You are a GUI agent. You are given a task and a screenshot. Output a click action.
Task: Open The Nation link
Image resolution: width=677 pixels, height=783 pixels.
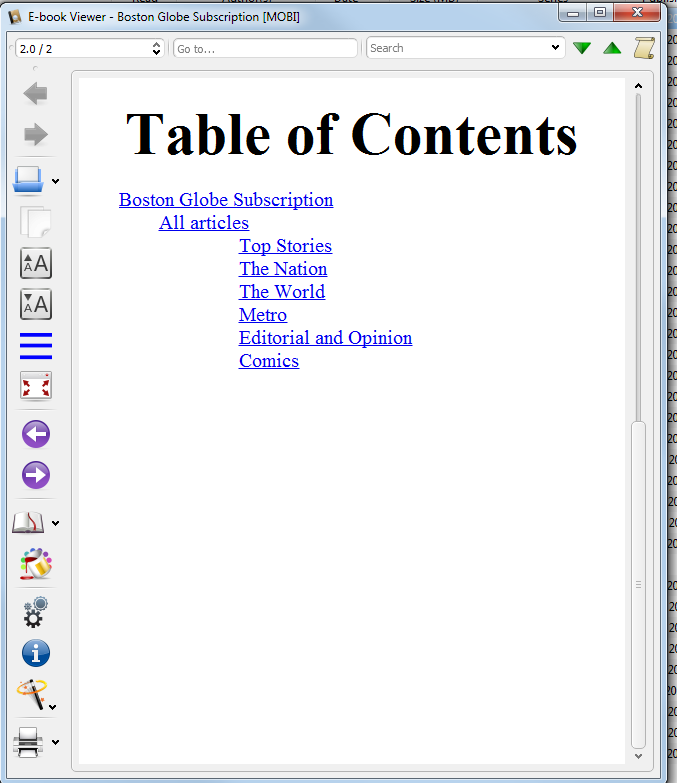pos(283,269)
